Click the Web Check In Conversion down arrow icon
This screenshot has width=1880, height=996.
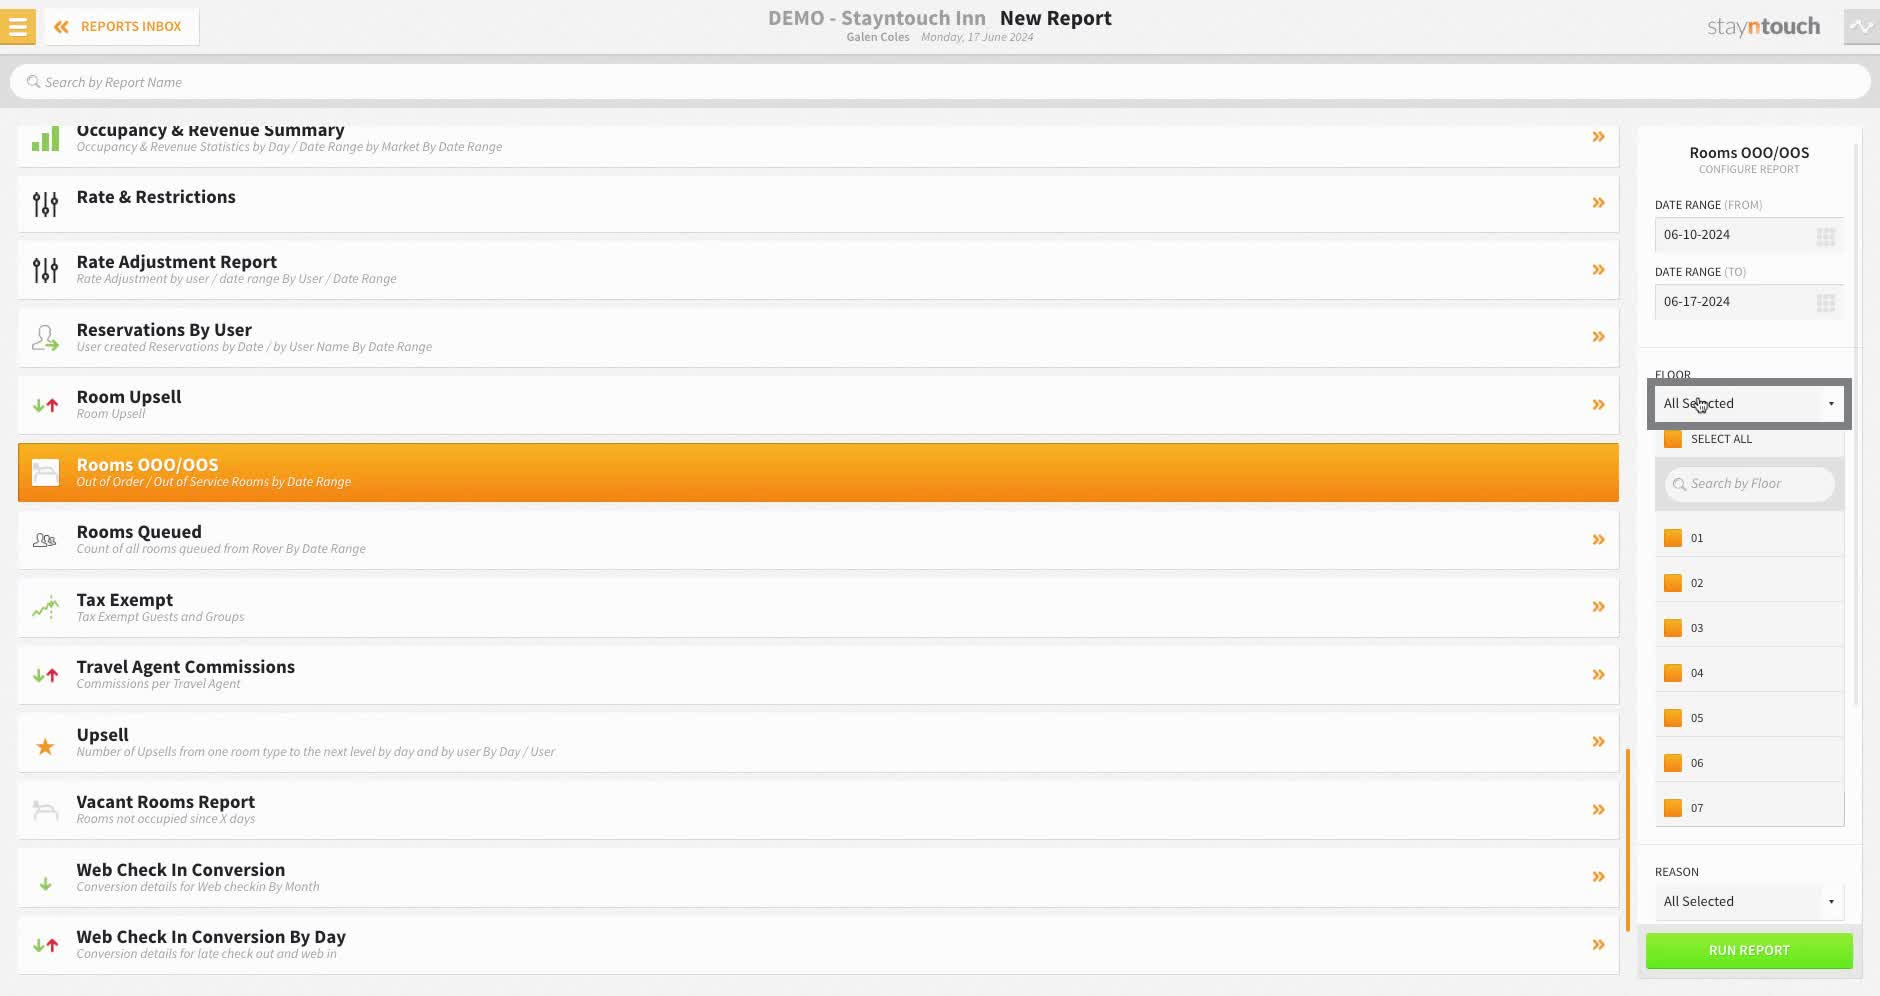click(x=45, y=884)
